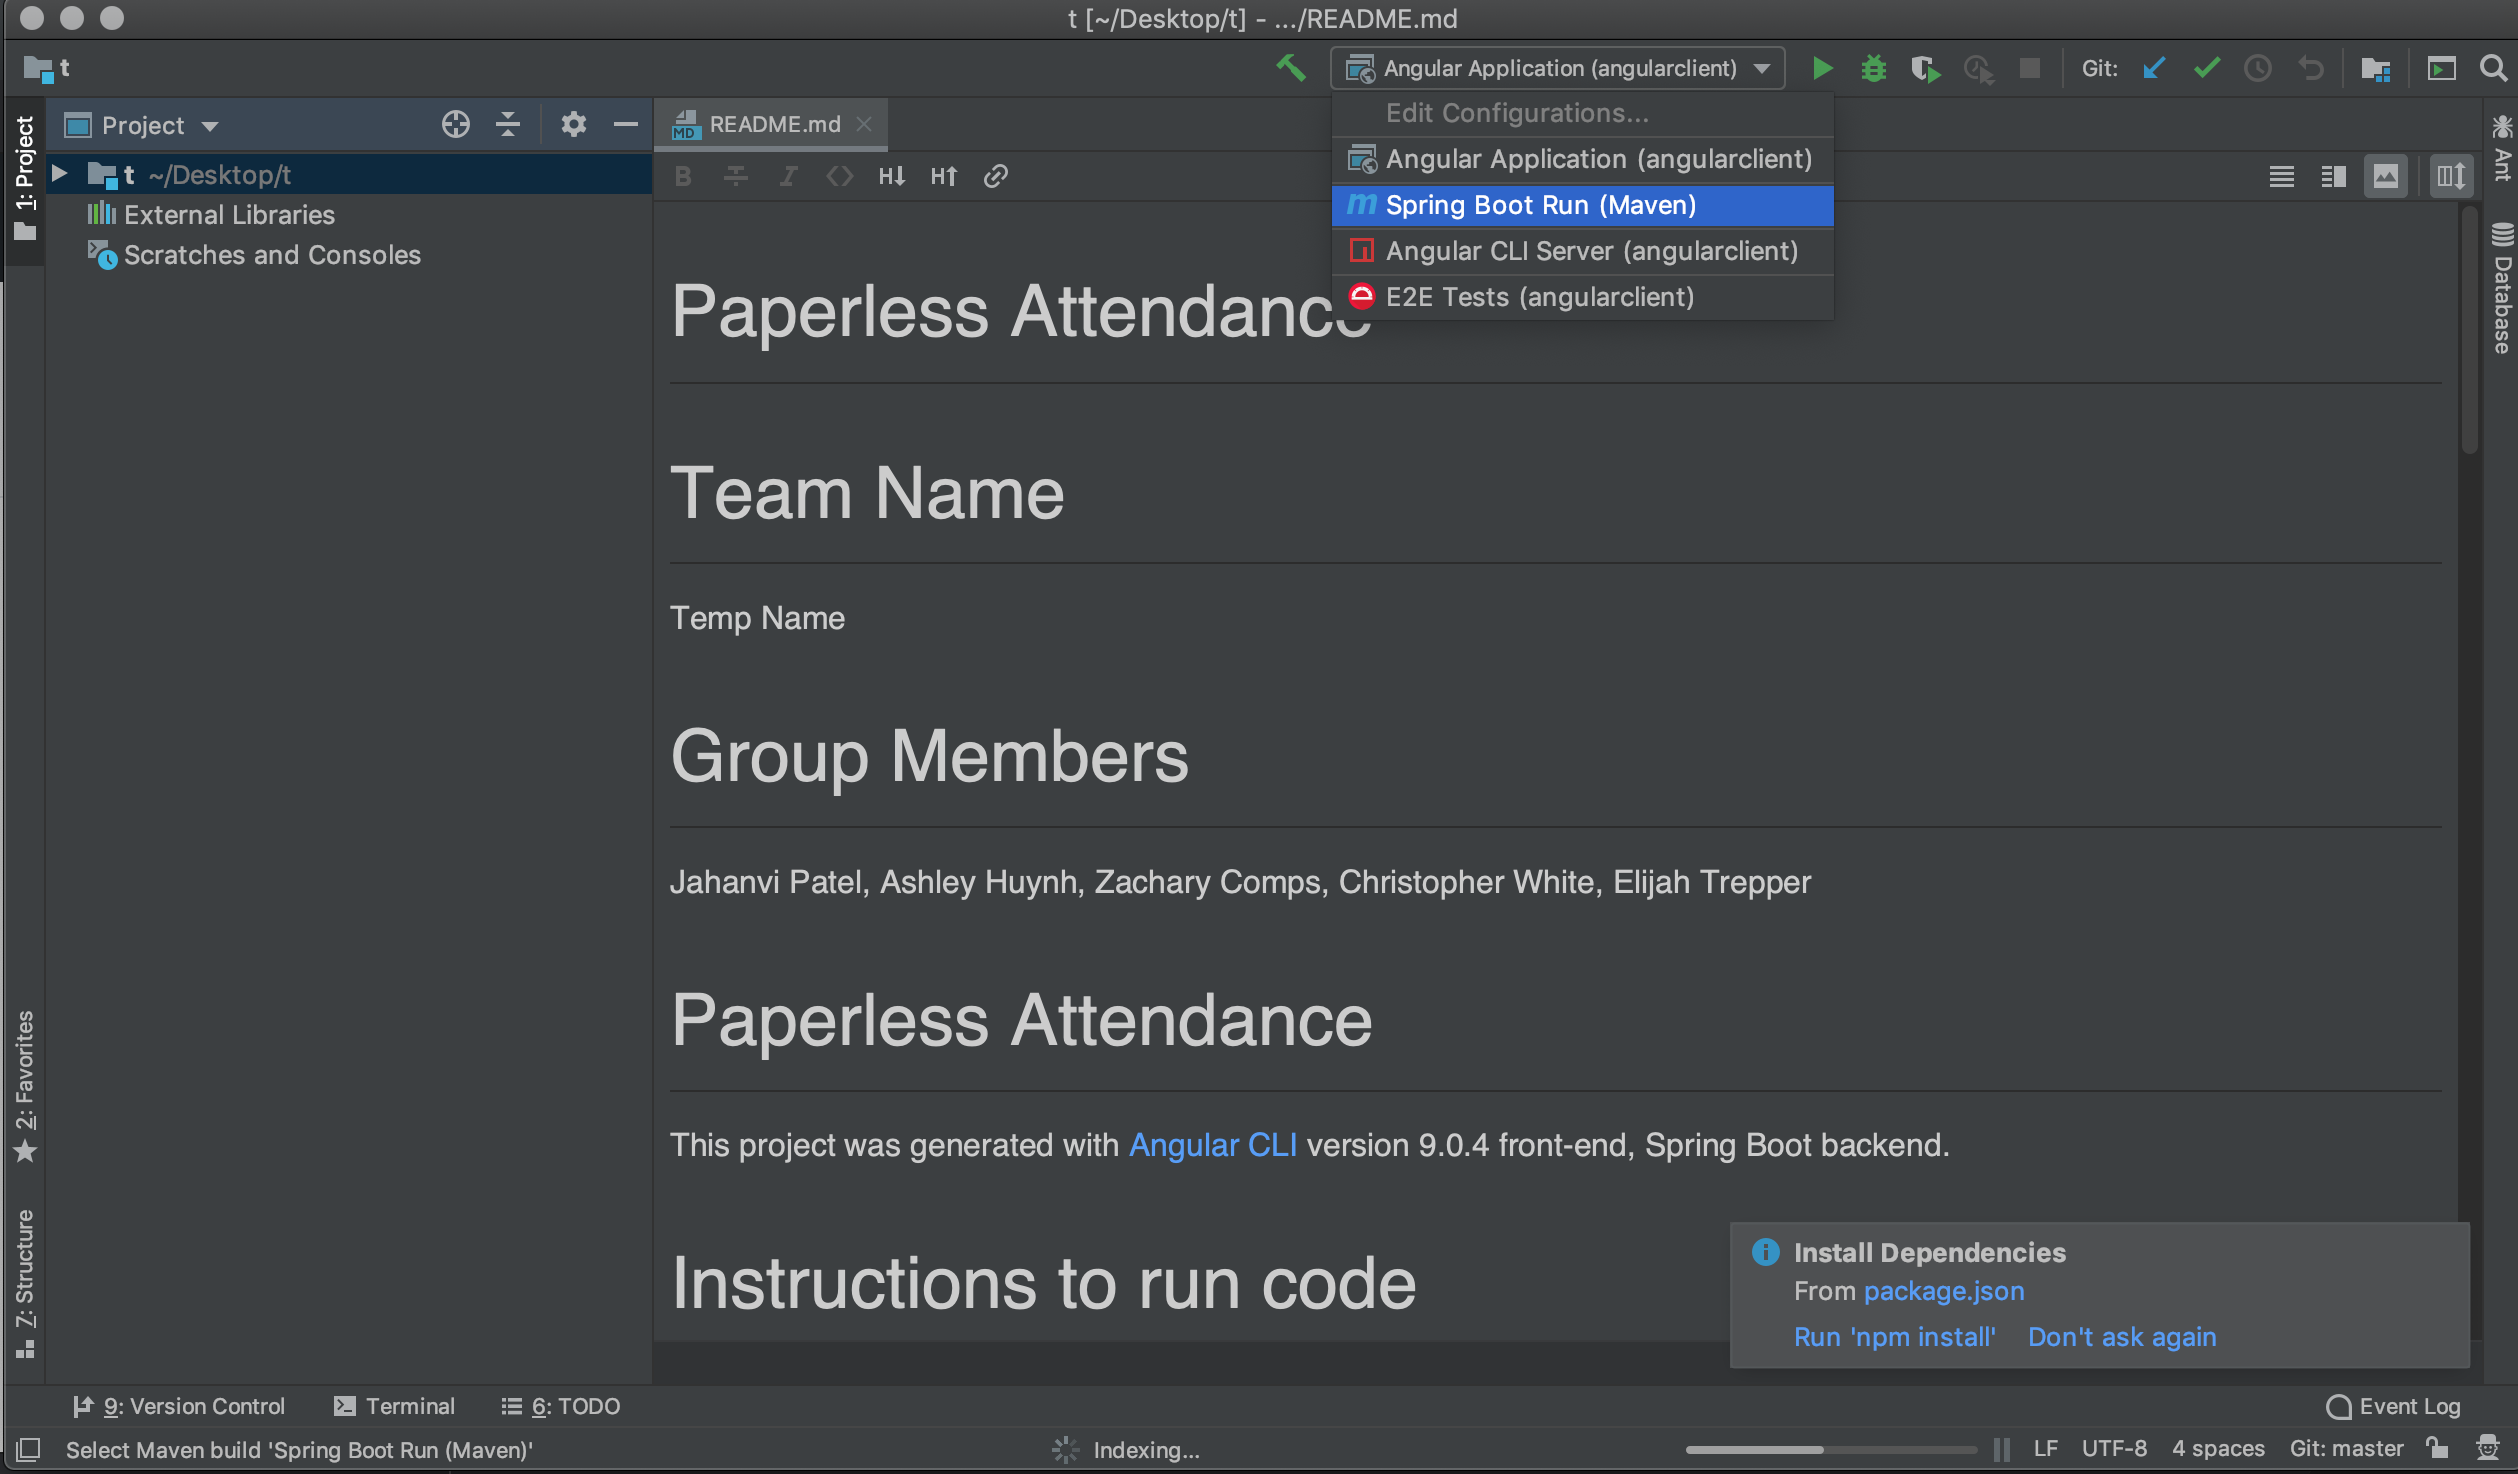This screenshot has width=2518, height=1474.
Task: Open package.json link in notification
Action: (1943, 1291)
